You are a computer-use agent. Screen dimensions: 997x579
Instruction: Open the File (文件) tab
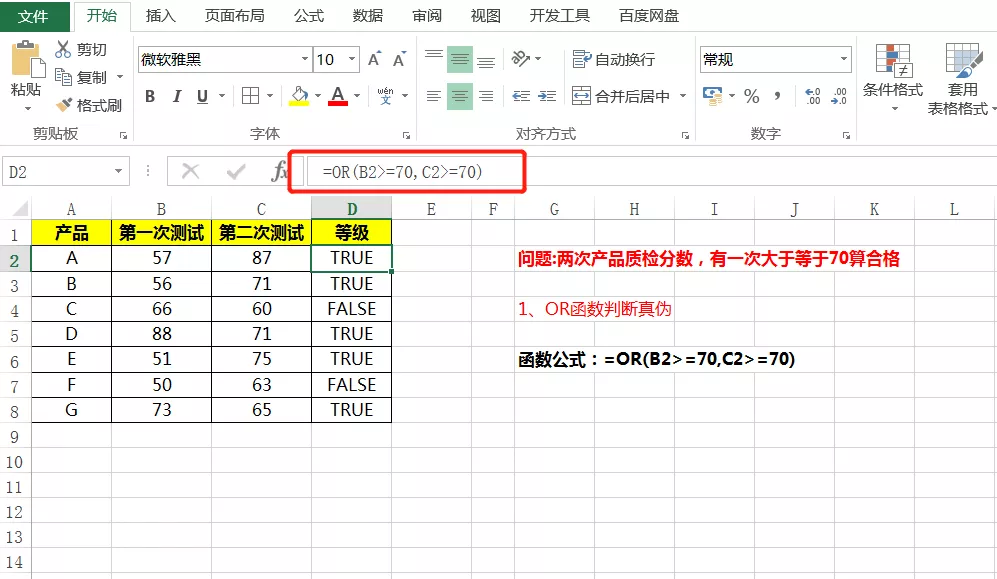point(33,16)
